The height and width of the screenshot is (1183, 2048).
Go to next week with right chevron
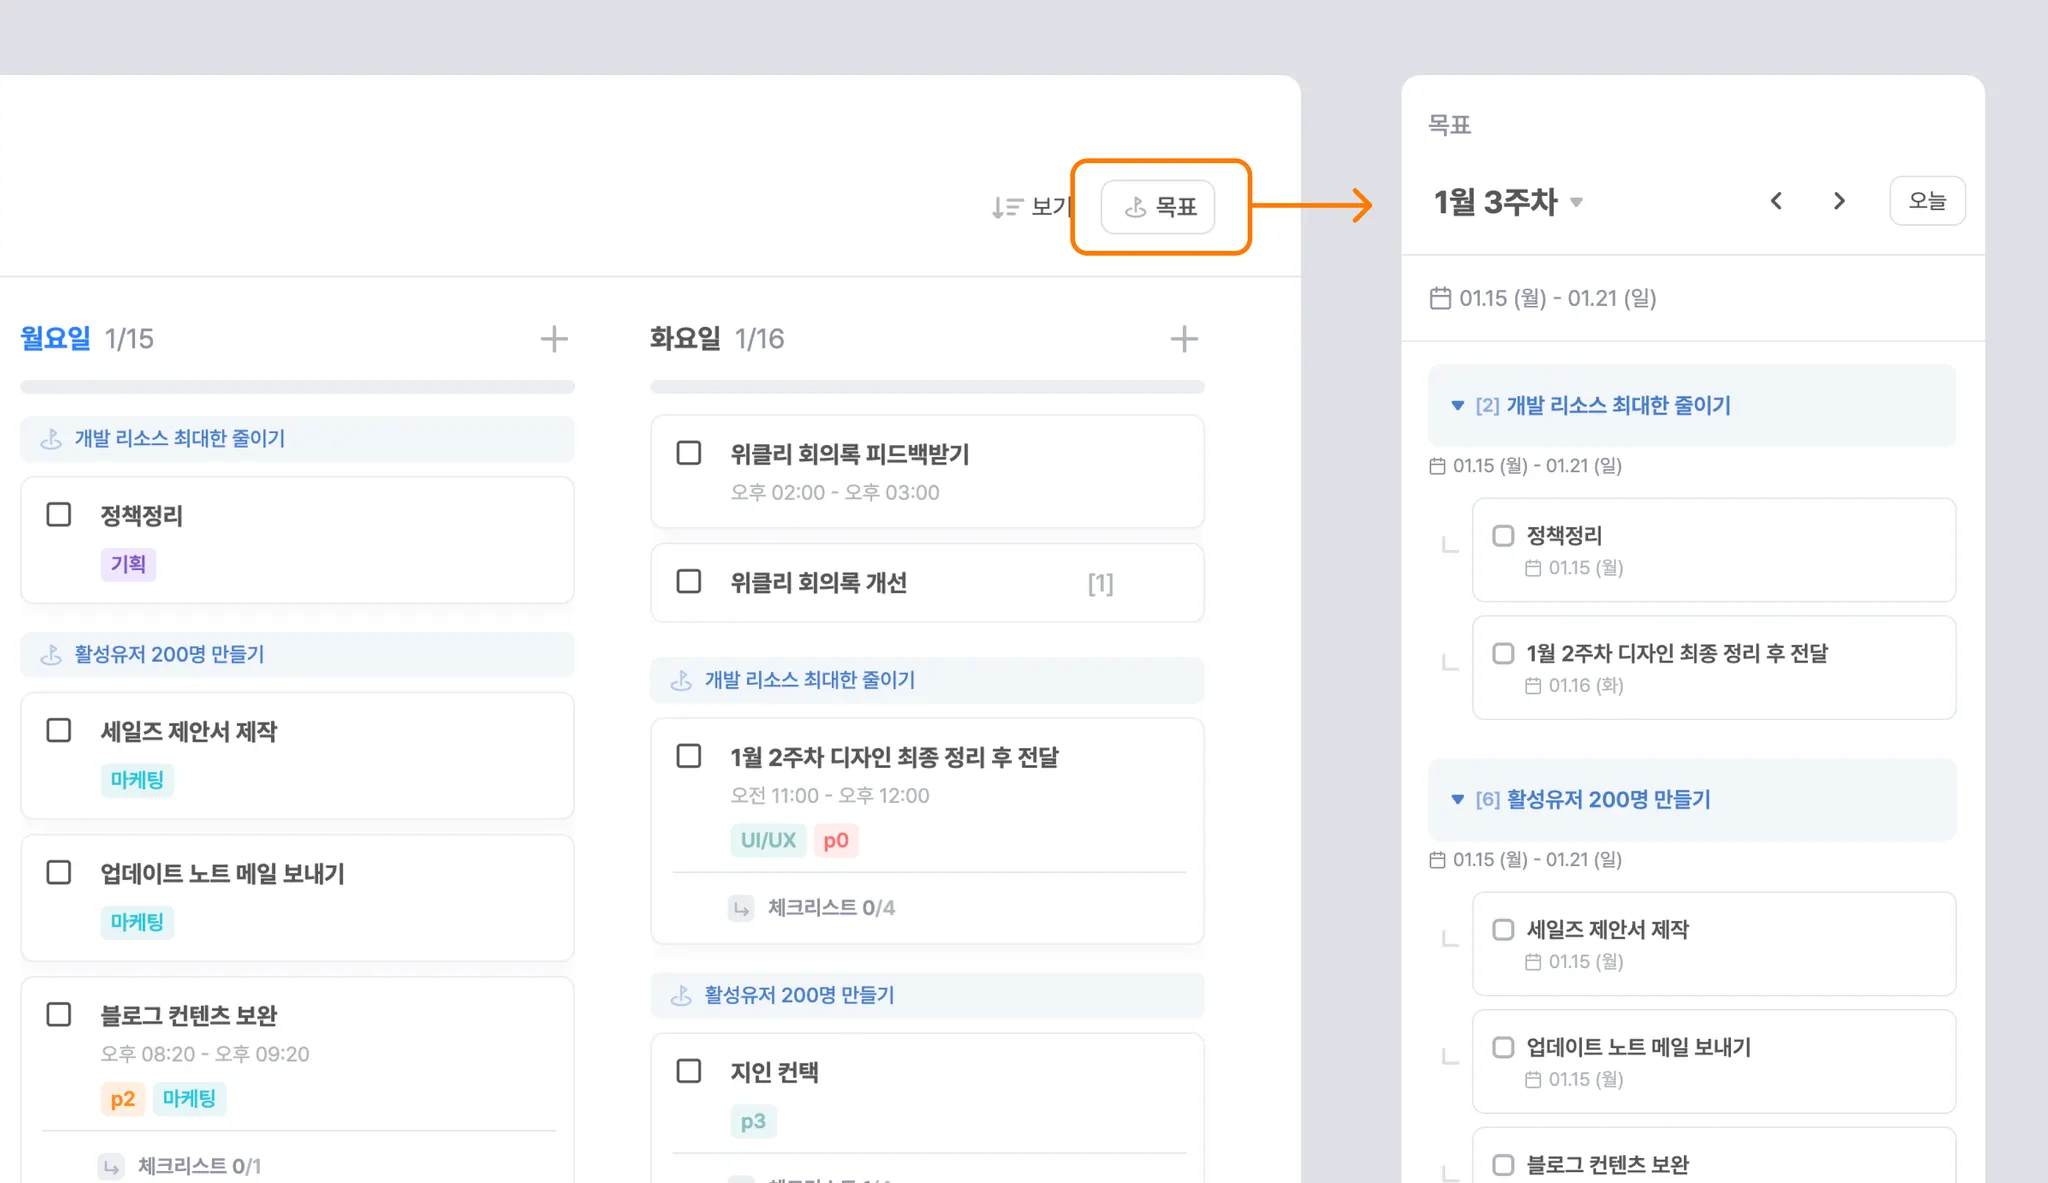point(1839,201)
